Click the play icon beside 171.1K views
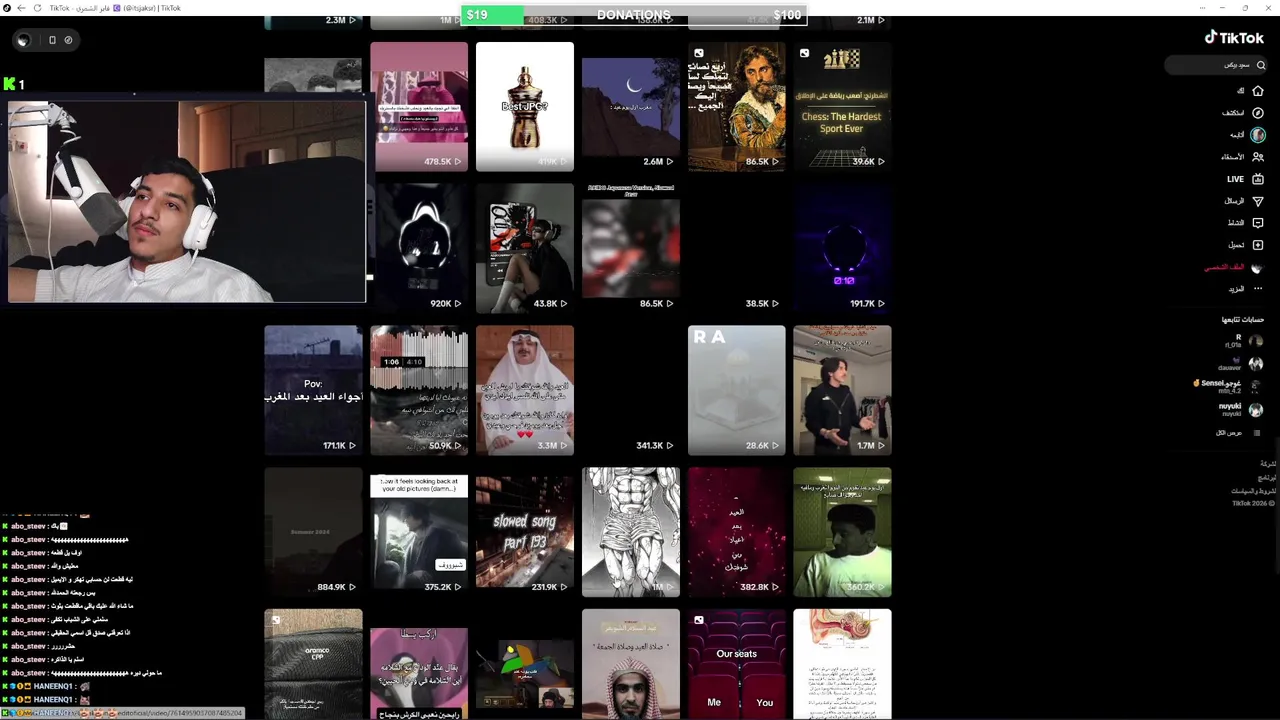This screenshot has height=720, width=1280. [352, 445]
